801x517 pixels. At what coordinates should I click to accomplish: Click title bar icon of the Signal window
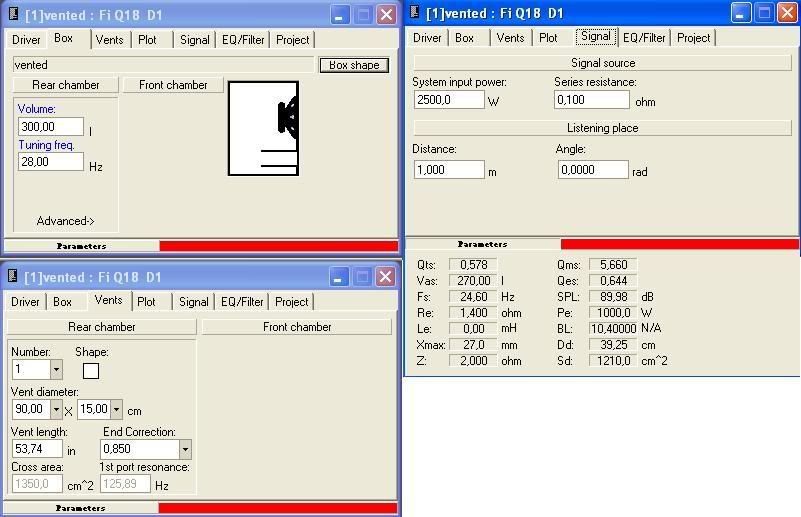[413, 13]
